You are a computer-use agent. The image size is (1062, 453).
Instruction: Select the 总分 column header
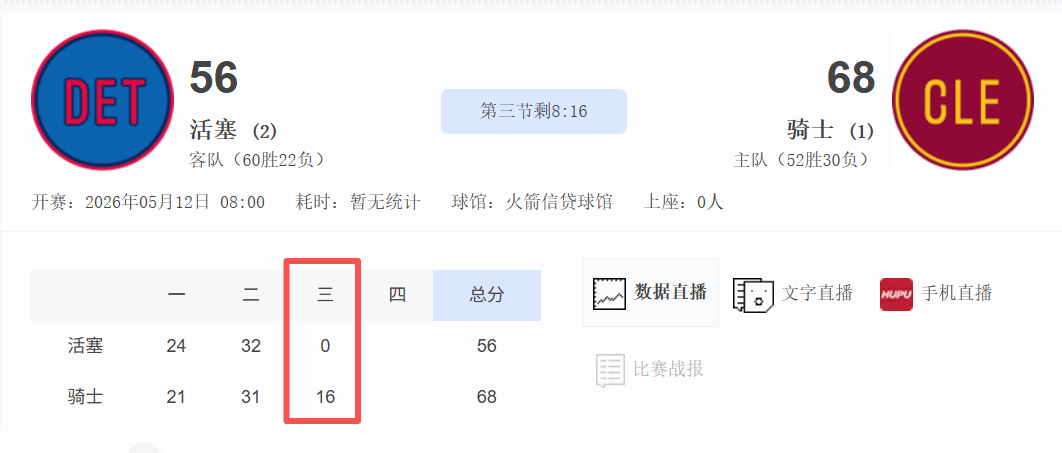[x=487, y=295]
